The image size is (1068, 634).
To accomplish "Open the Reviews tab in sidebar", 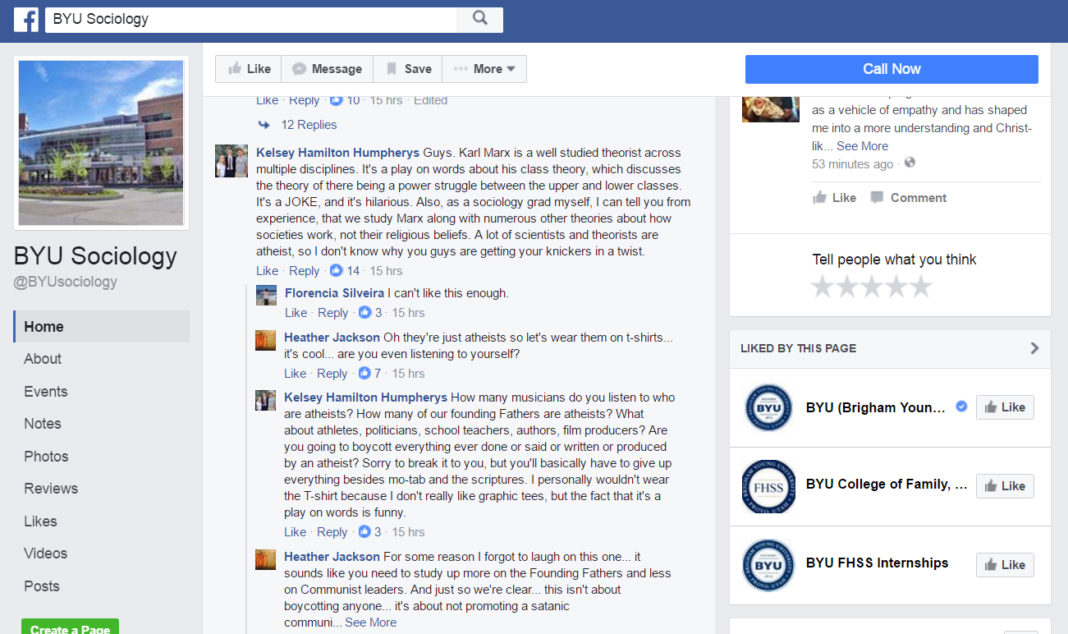I will [x=51, y=488].
